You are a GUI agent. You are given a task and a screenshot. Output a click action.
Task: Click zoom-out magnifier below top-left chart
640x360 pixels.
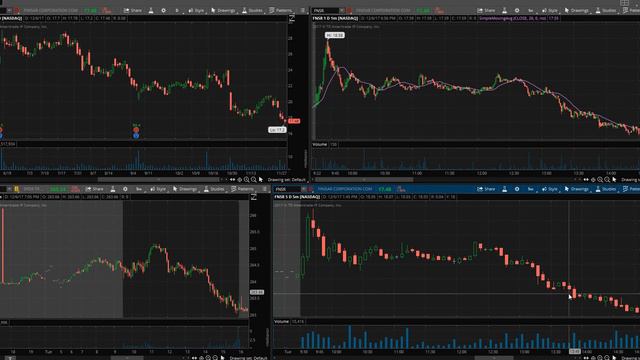point(254,180)
